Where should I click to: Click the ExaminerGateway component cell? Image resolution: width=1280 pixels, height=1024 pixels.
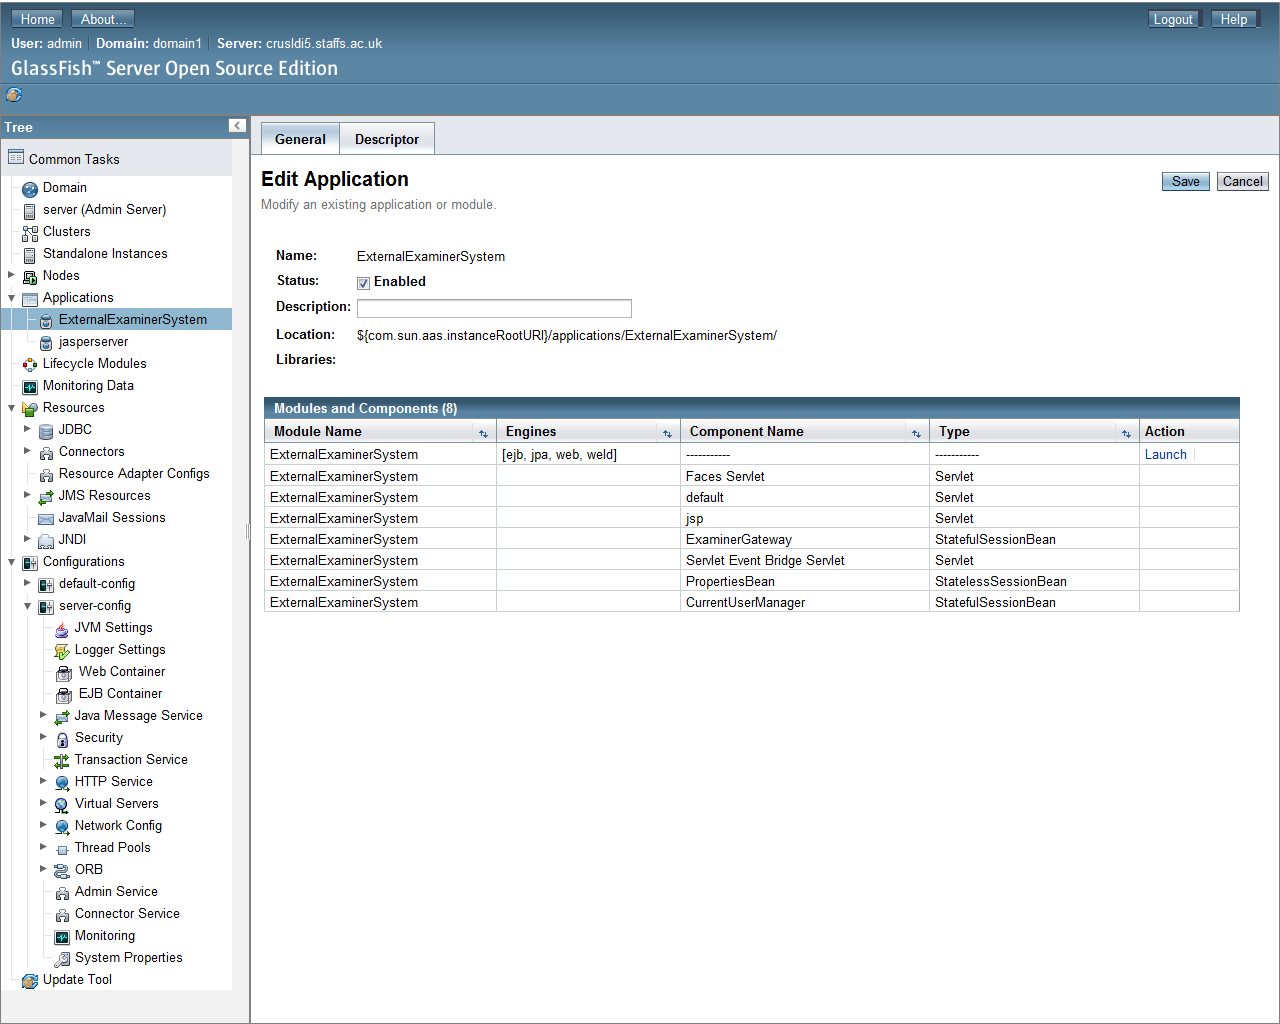[805, 539]
